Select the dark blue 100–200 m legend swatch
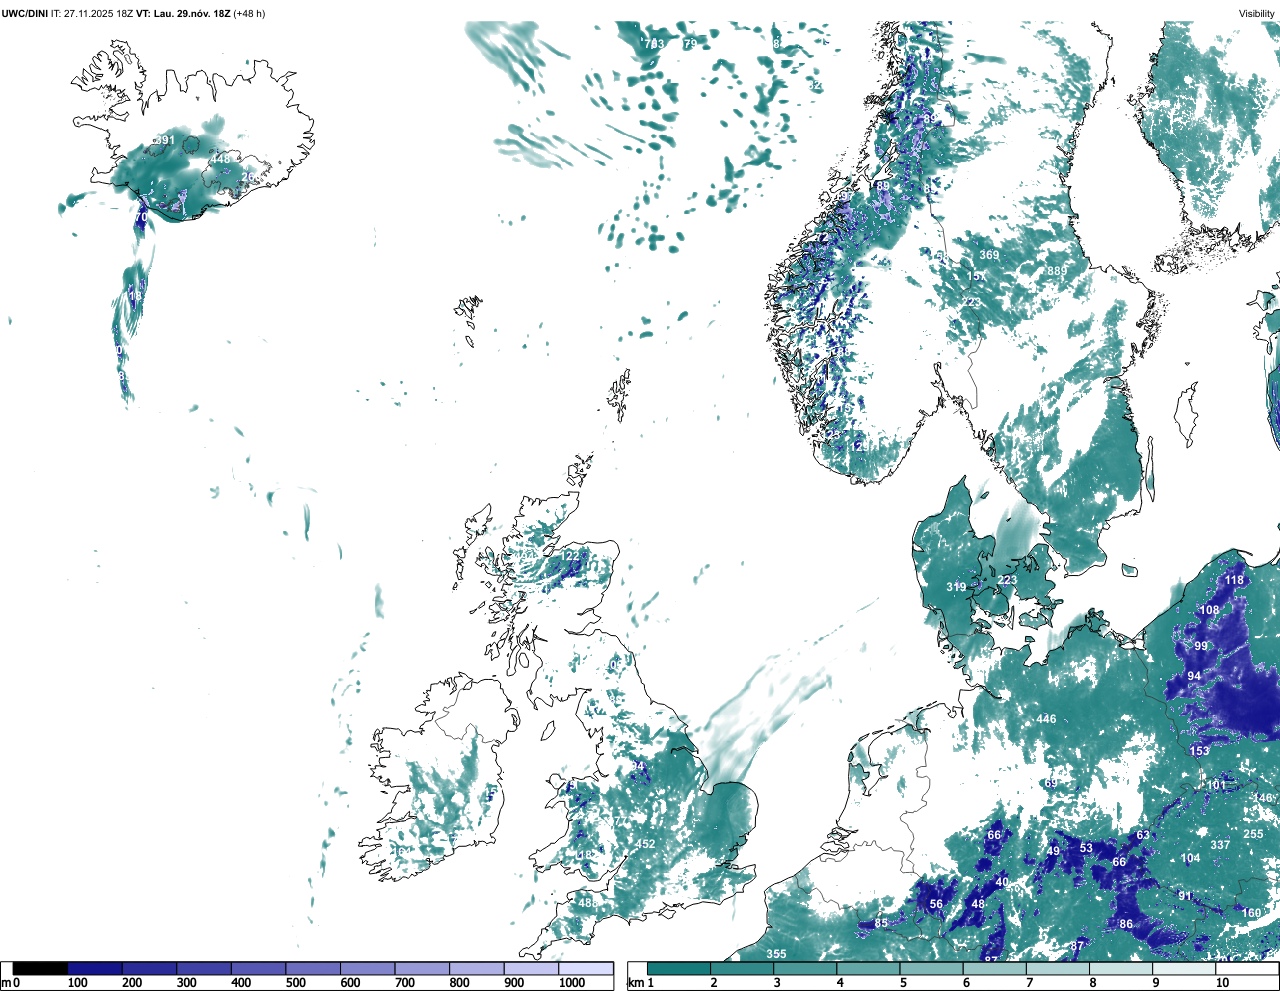 tap(95, 968)
